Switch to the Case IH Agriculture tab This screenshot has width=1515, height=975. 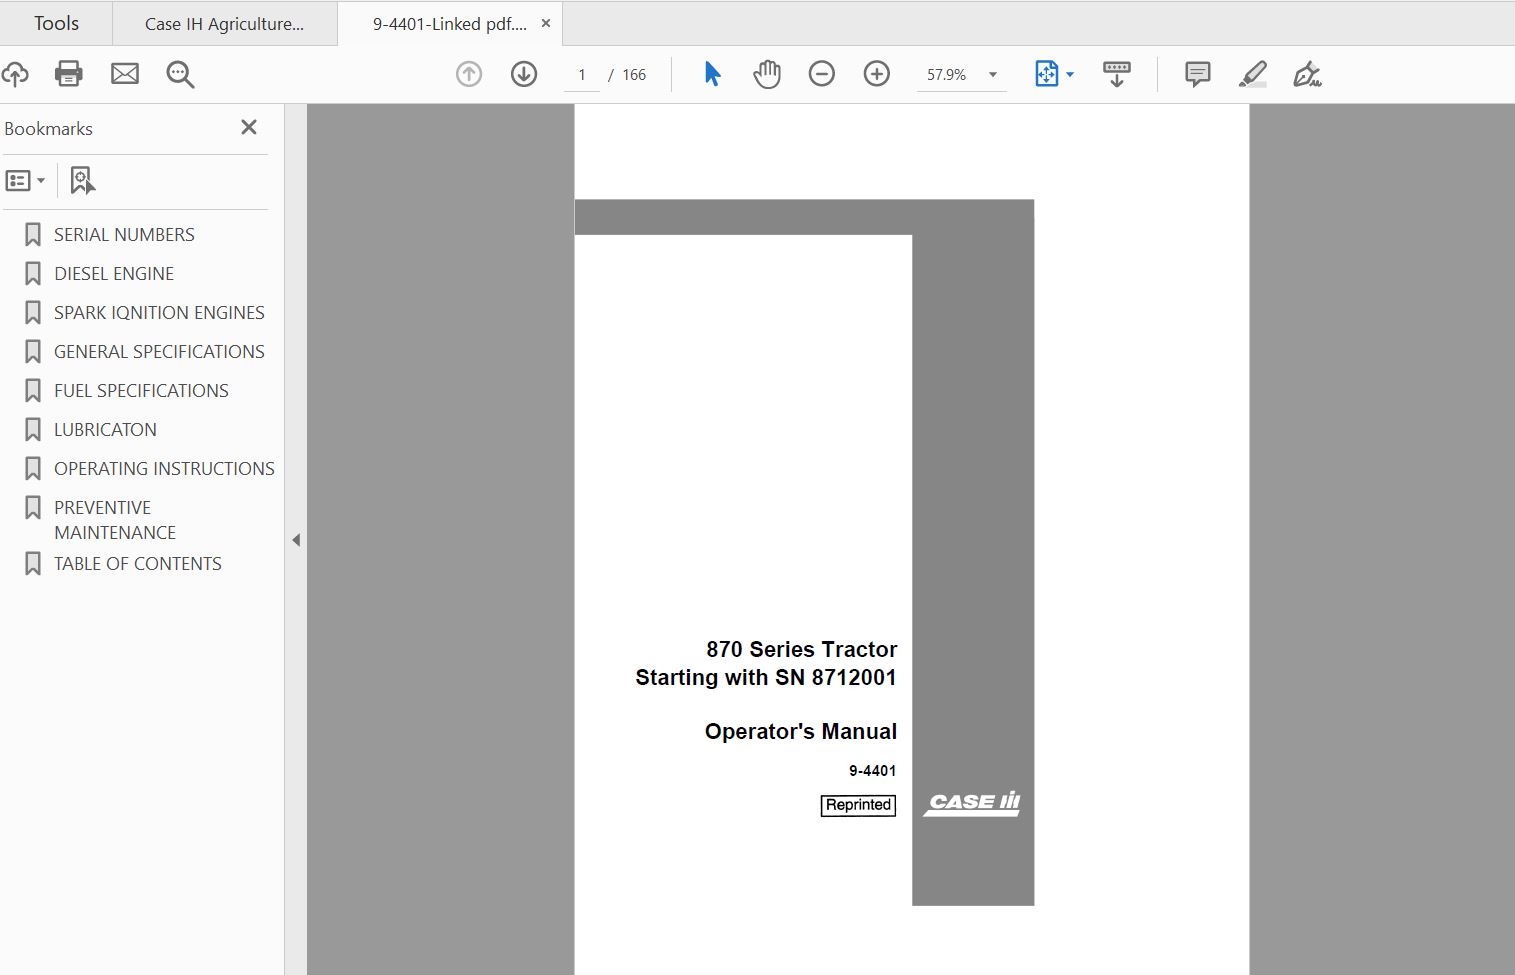224,24
